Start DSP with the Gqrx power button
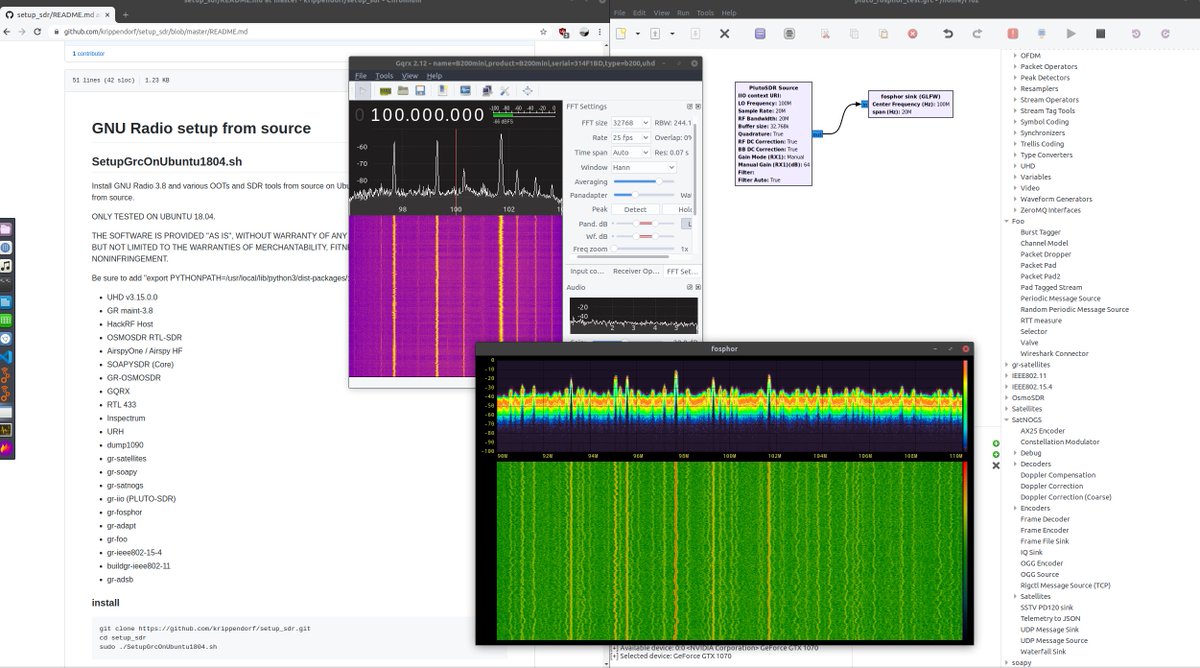Screen dimensions: 1200x668 pos(363,90)
